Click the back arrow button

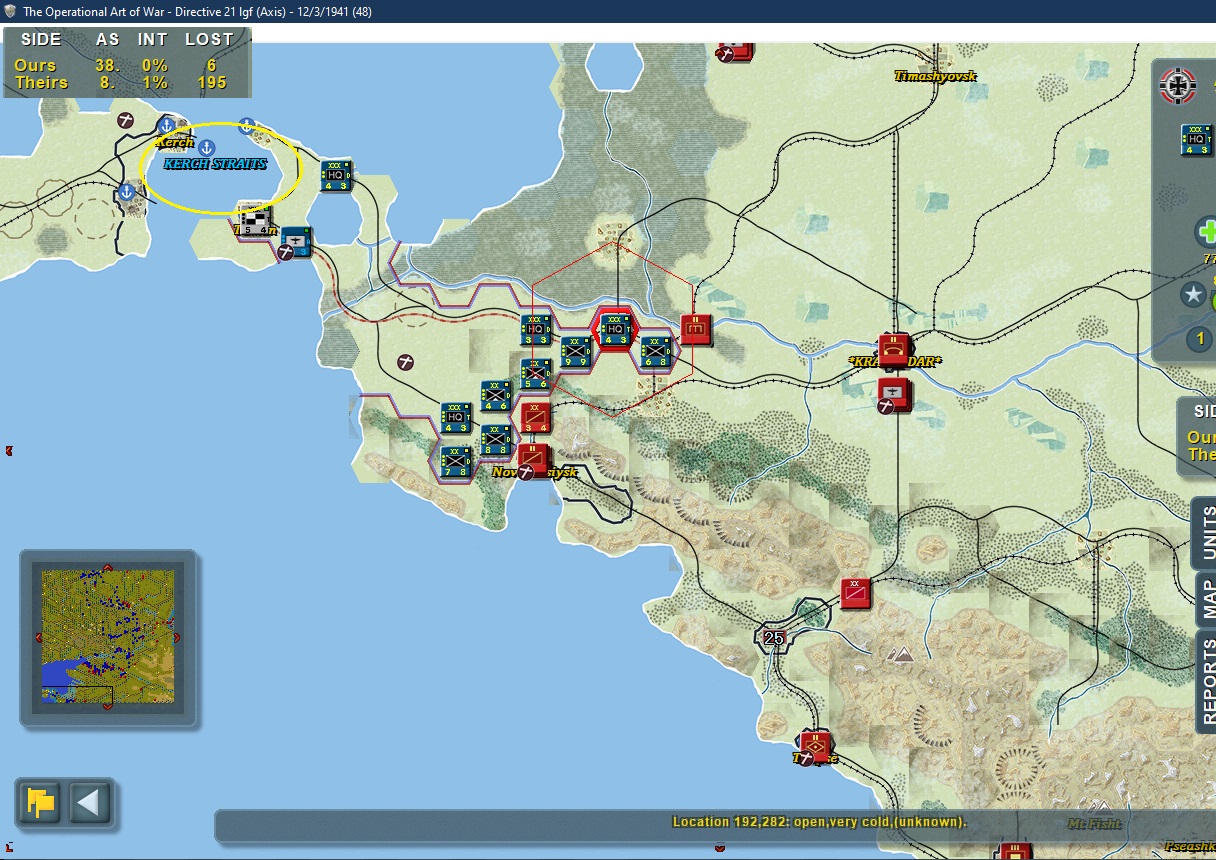coord(89,803)
